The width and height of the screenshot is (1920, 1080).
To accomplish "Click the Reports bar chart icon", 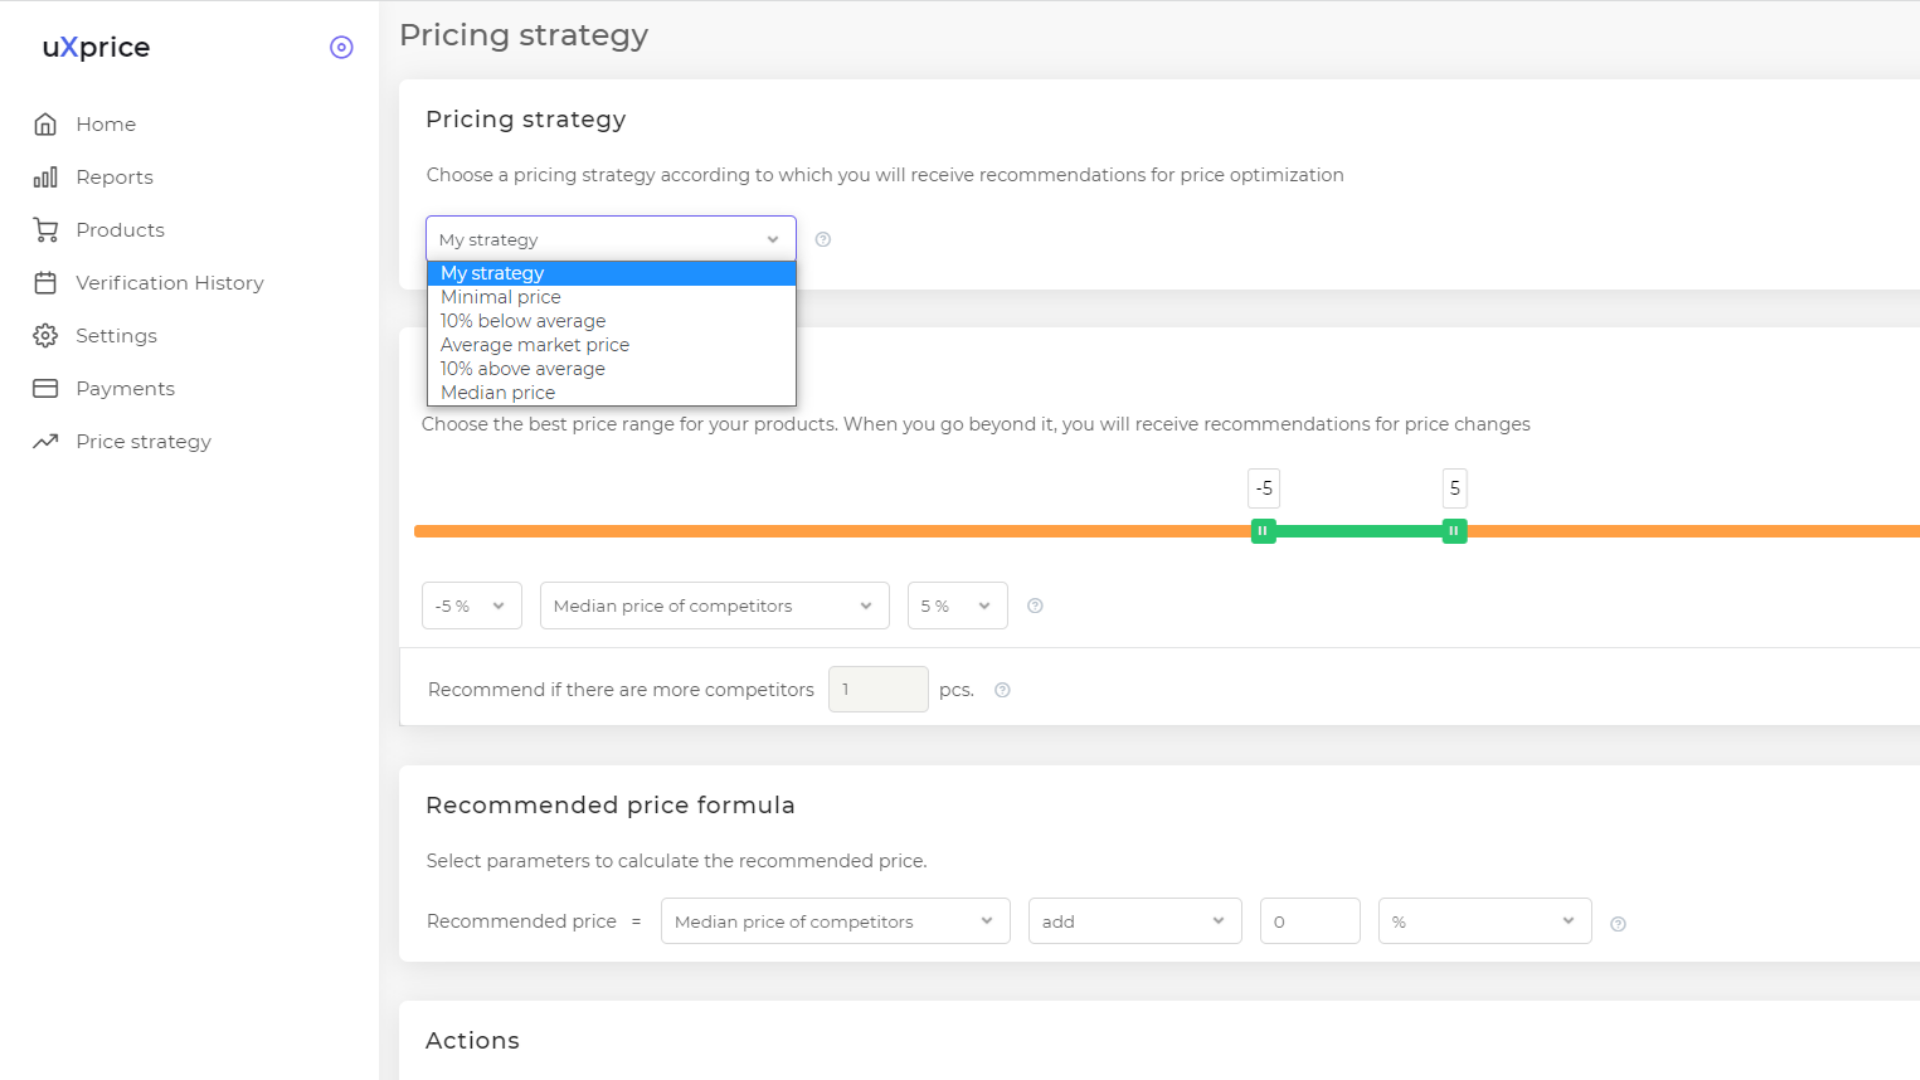I will click(x=45, y=177).
